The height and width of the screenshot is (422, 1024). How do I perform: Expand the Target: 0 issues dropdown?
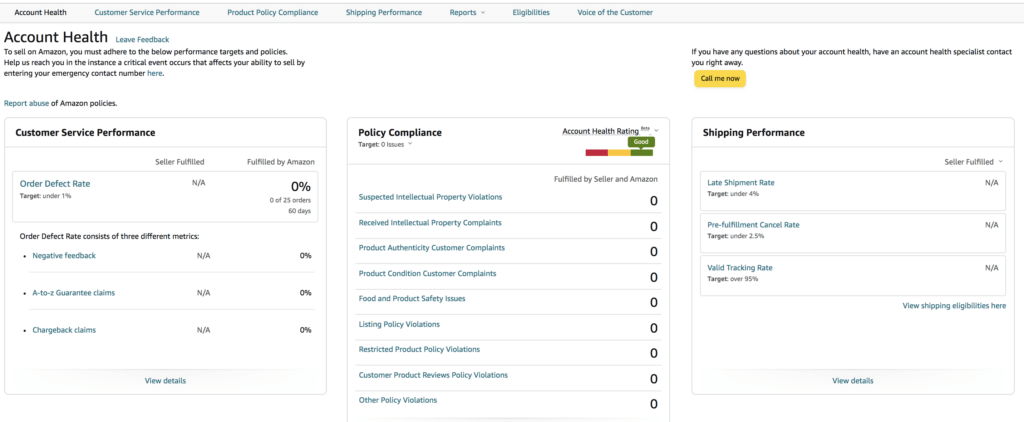(385, 144)
